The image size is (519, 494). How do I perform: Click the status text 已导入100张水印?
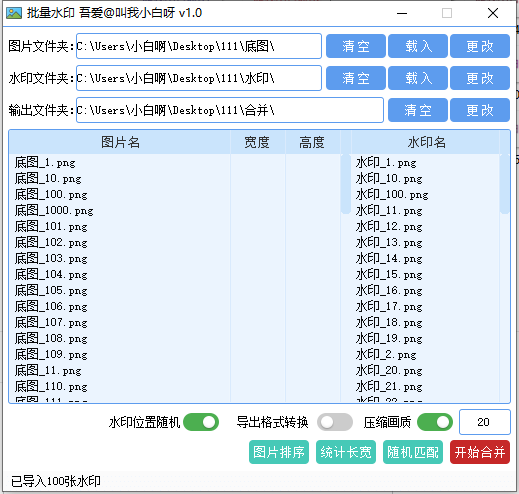(x=56, y=481)
